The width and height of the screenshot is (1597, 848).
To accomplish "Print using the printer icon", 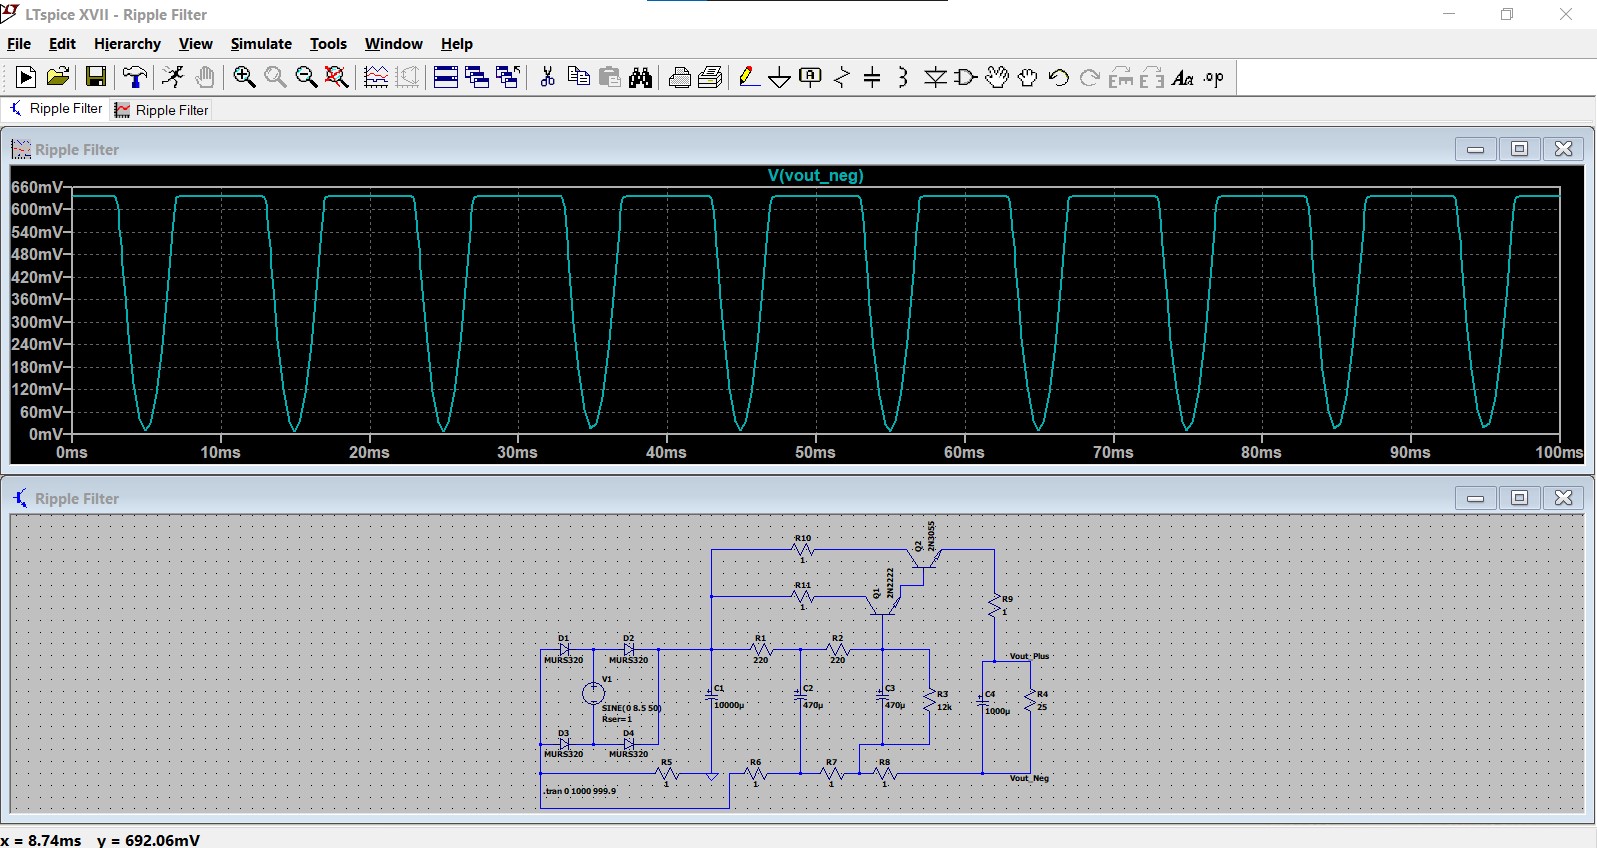I will pos(710,77).
